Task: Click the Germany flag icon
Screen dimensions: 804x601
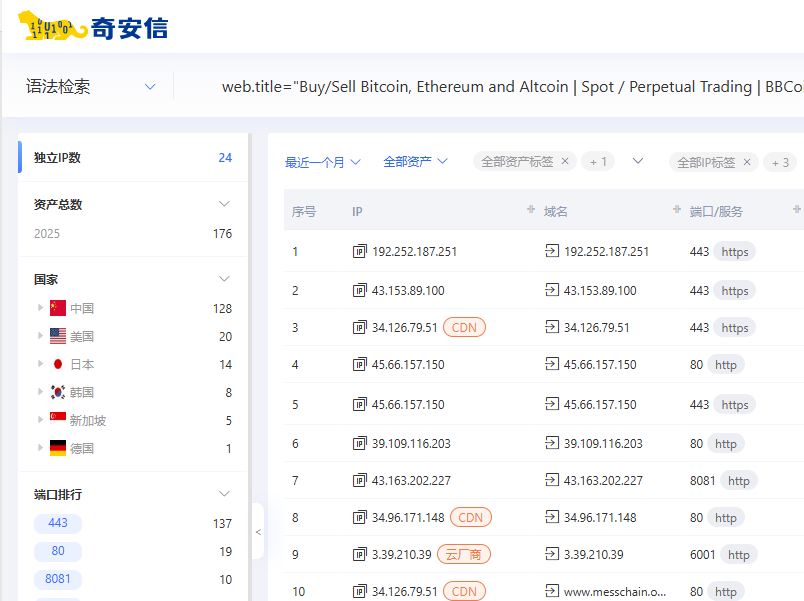Action: (58, 448)
